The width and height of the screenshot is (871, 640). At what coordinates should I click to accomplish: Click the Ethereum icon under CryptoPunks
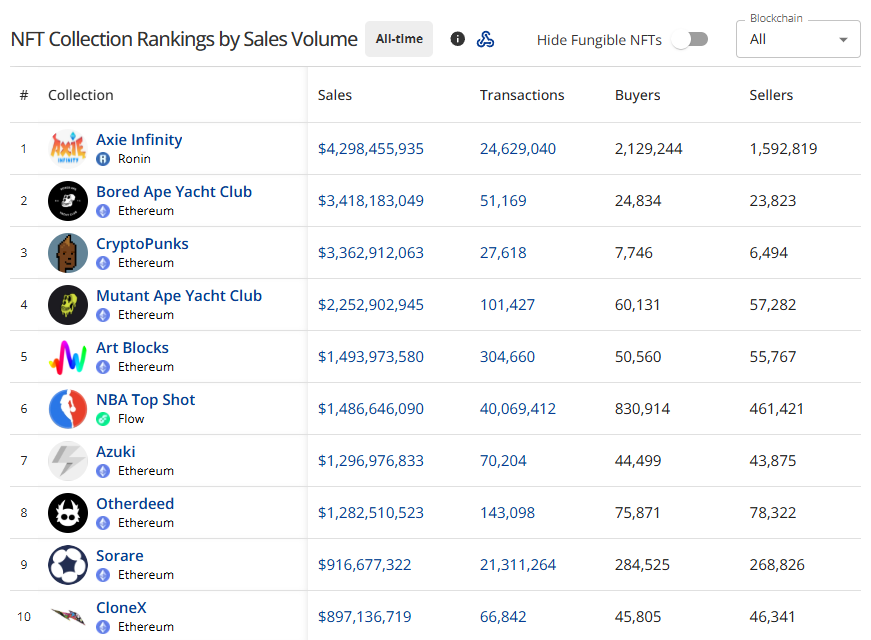[x=103, y=263]
